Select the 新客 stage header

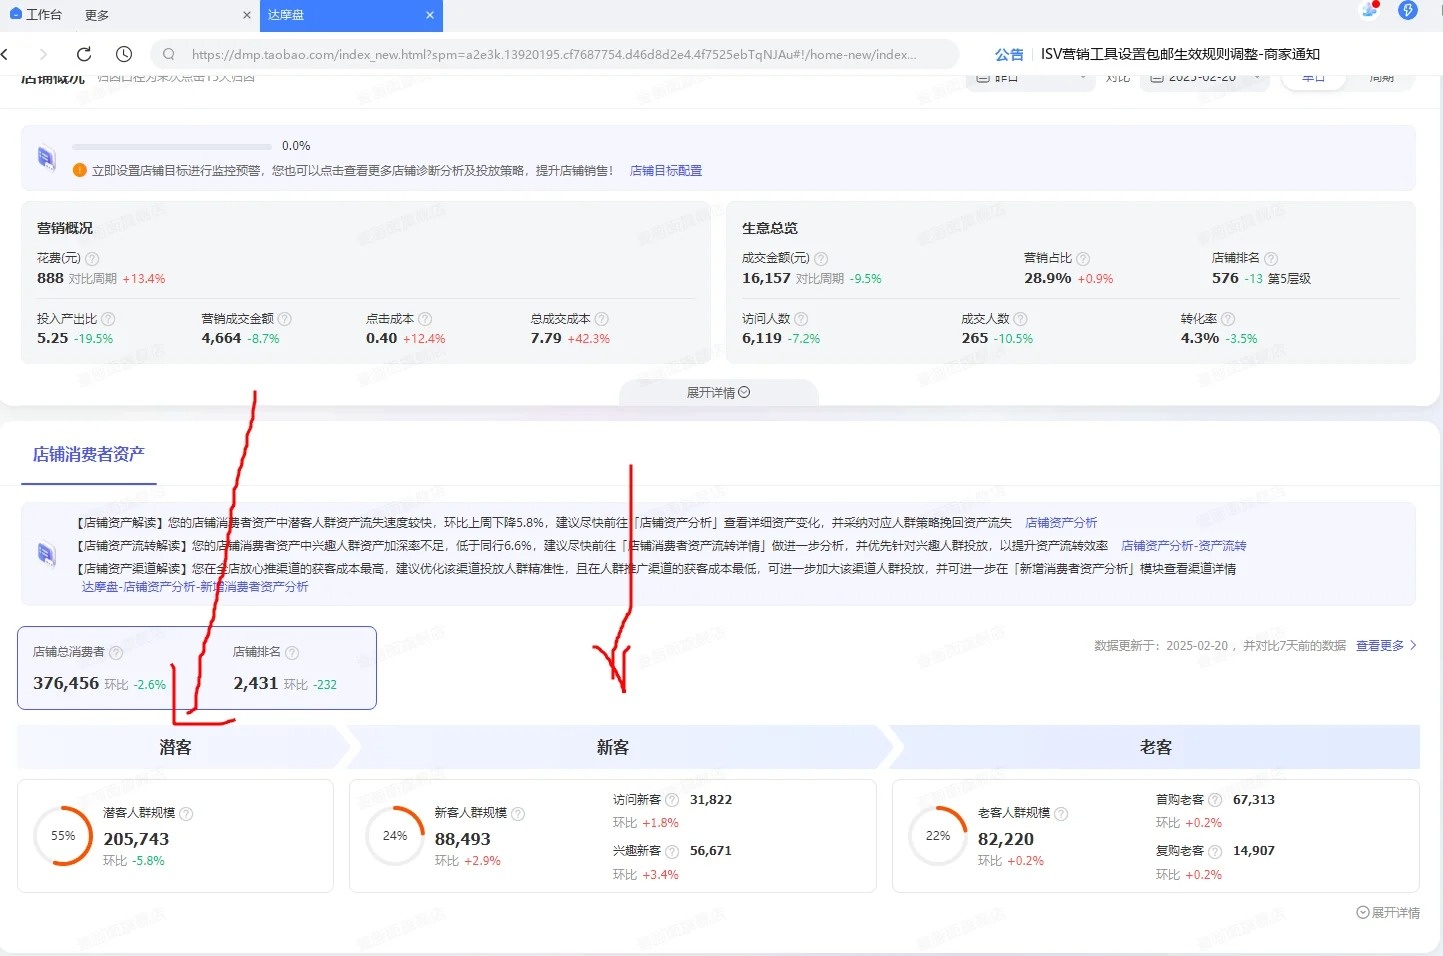click(613, 747)
